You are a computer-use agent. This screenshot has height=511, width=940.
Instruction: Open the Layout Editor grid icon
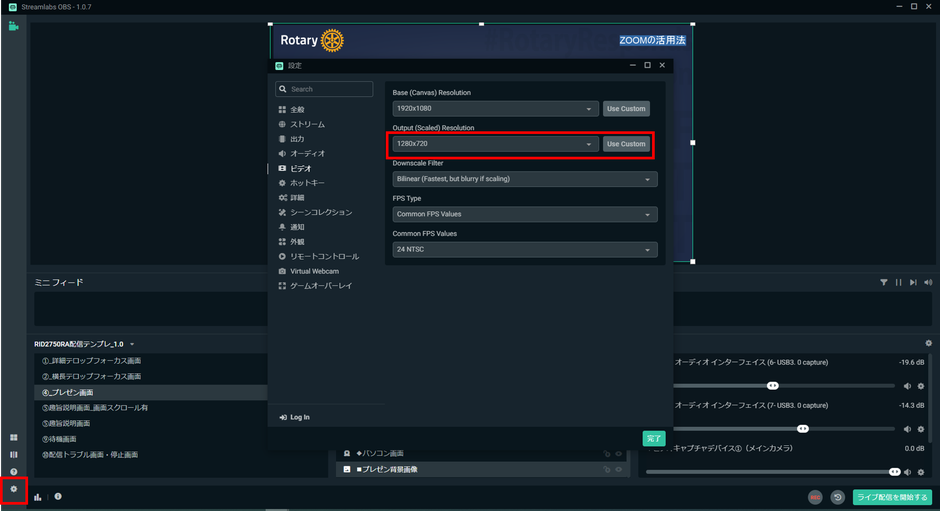(x=13, y=438)
